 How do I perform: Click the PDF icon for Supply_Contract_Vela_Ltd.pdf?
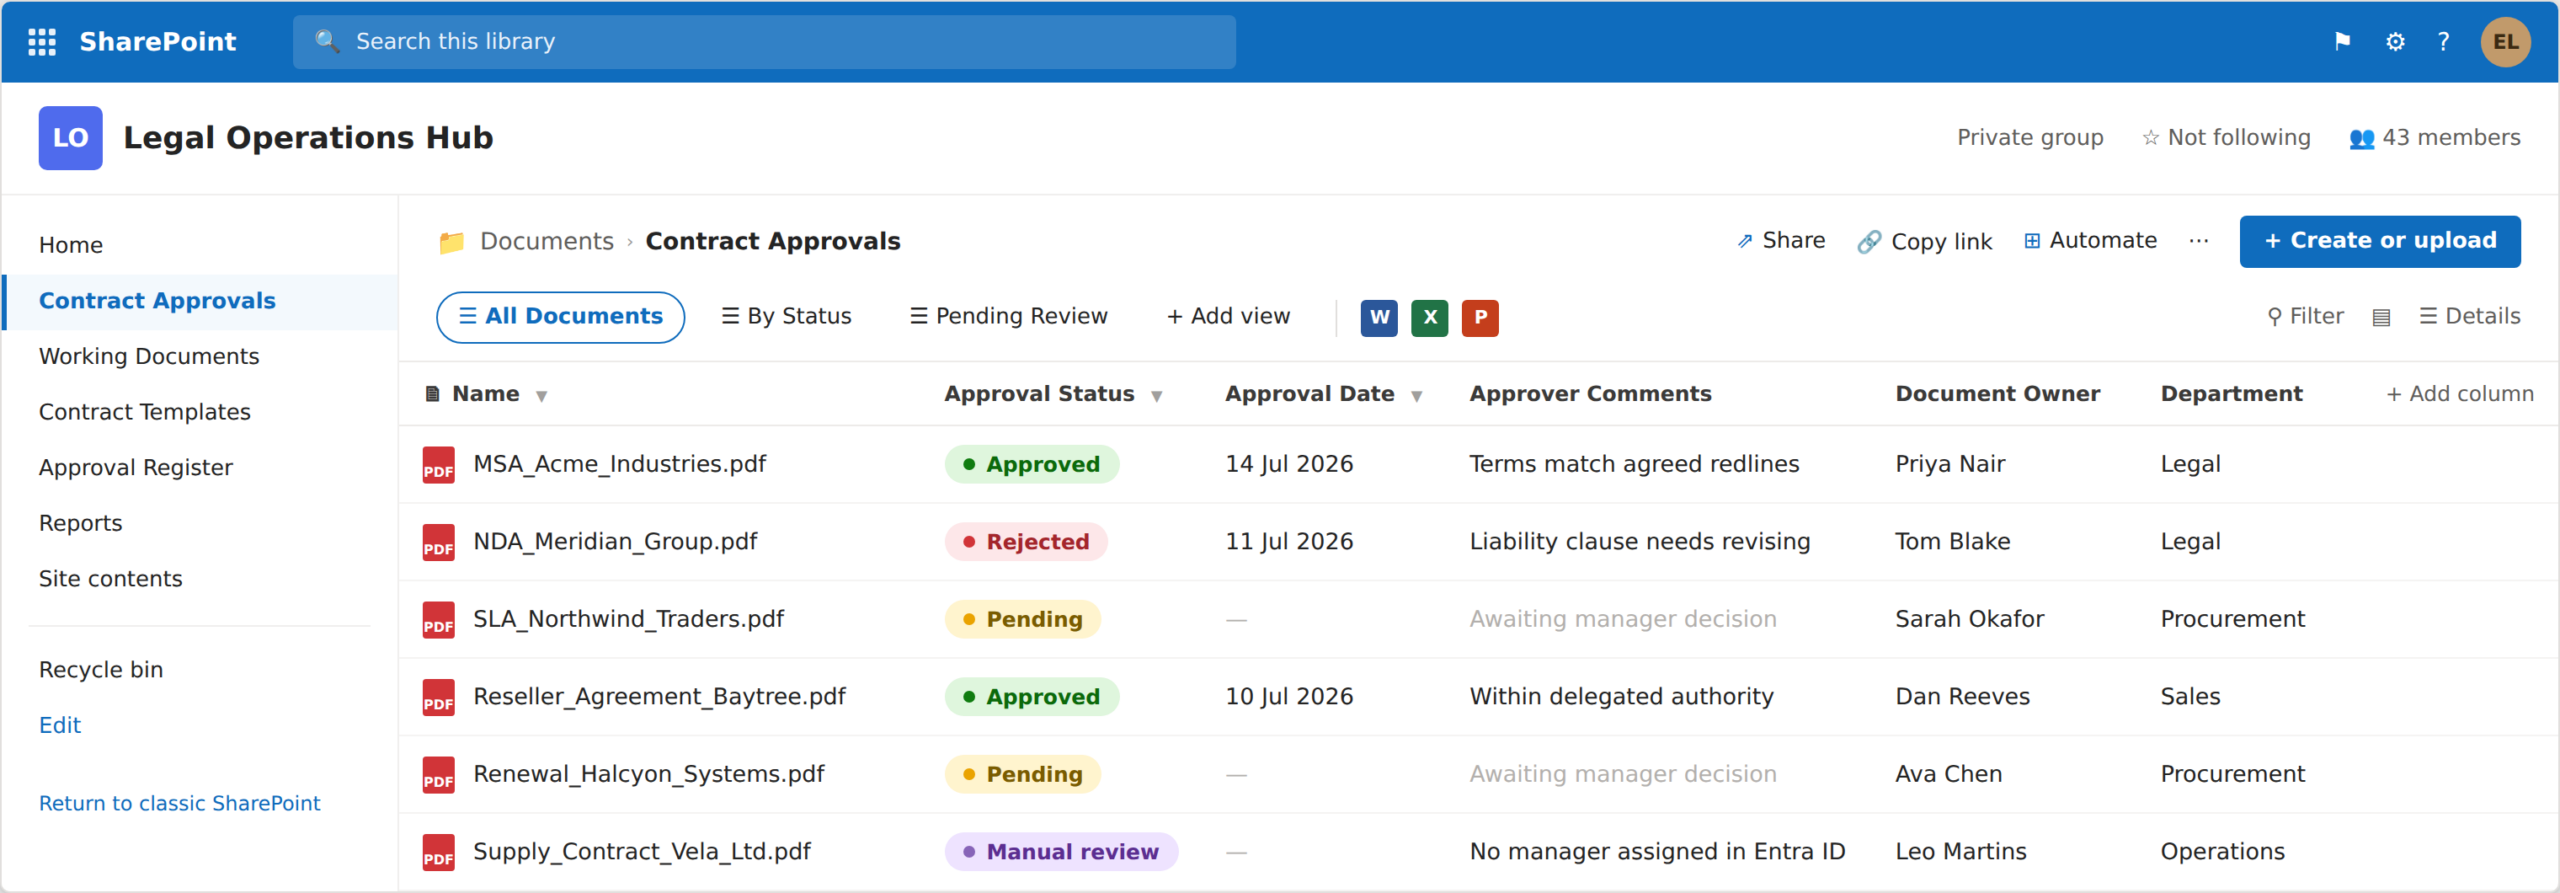(x=438, y=852)
